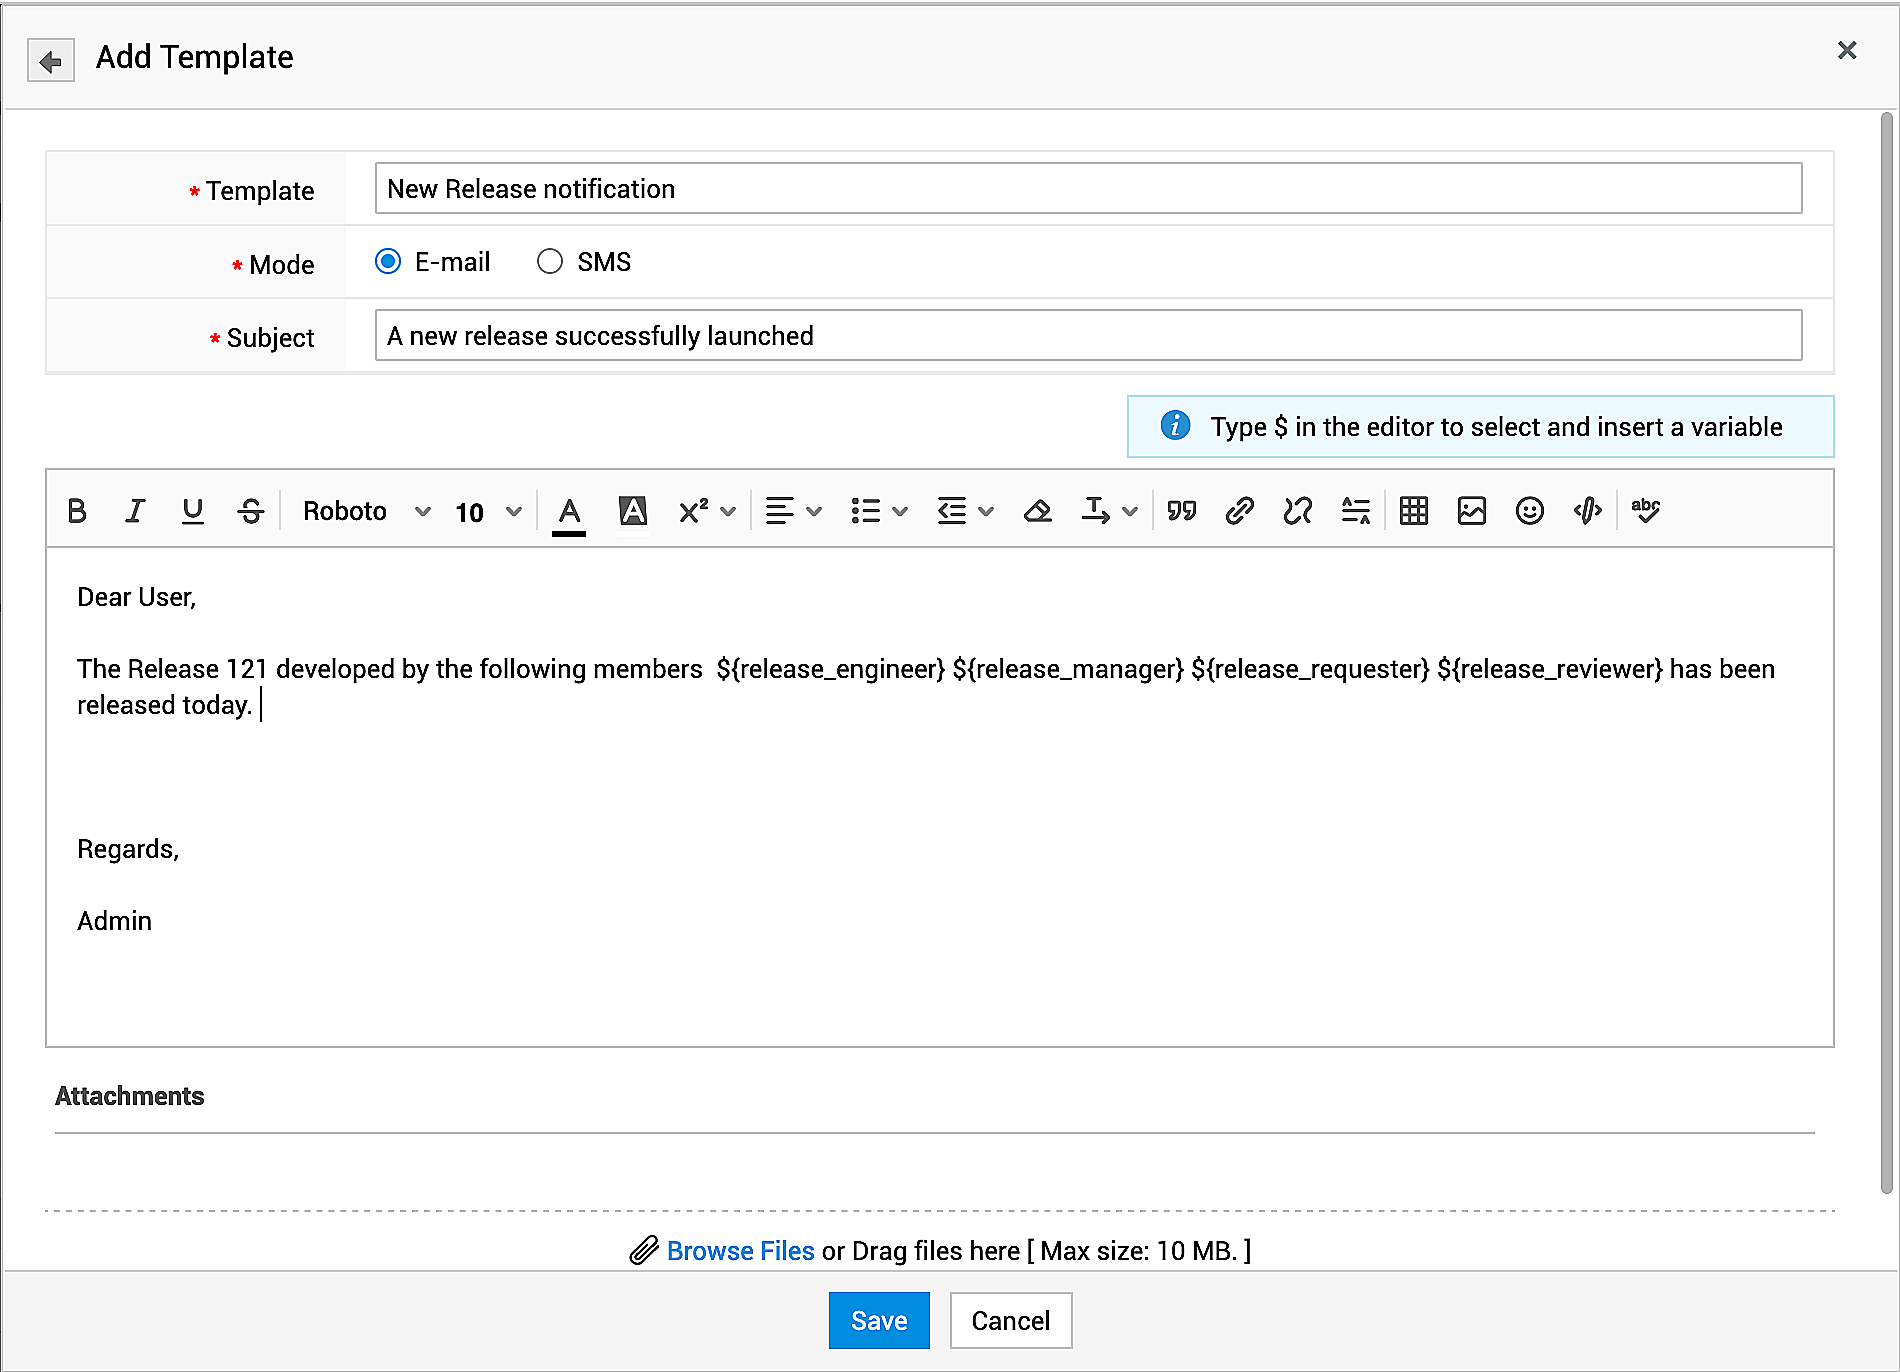The height and width of the screenshot is (1372, 1900).
Task: Apply italic formatting
Action: pyautogui.click(x=135, y=511)
